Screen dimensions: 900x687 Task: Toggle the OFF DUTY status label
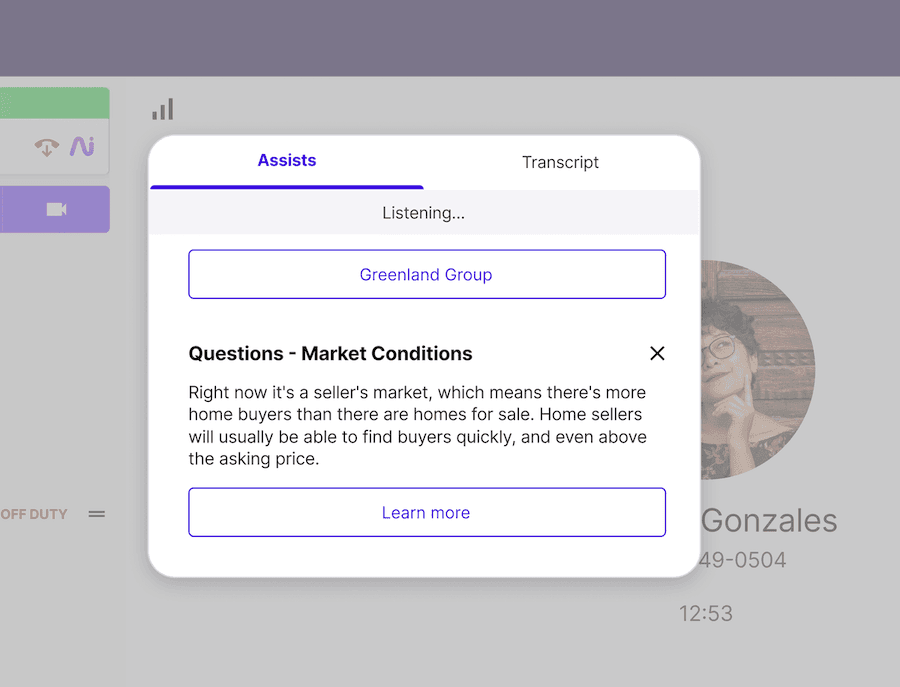click(x=34, y=514)
